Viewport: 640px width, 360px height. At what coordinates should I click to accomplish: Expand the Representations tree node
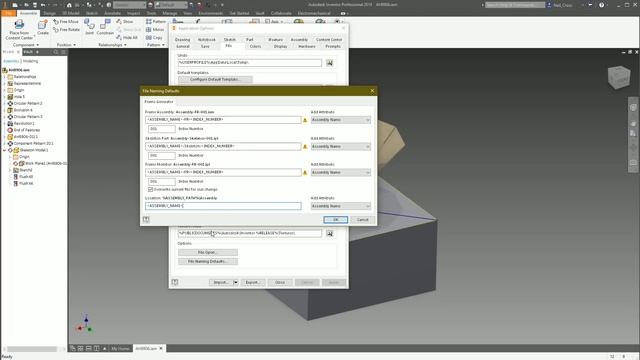click(x=5, y=83)
